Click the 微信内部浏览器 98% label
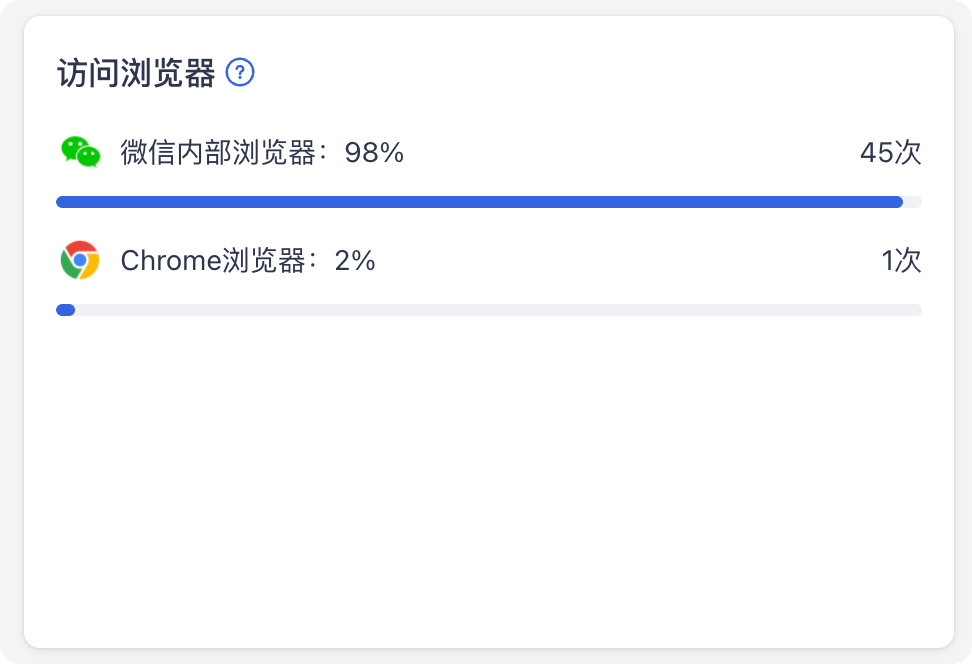This screenshot has height=664, width=972. pos(262,153)
